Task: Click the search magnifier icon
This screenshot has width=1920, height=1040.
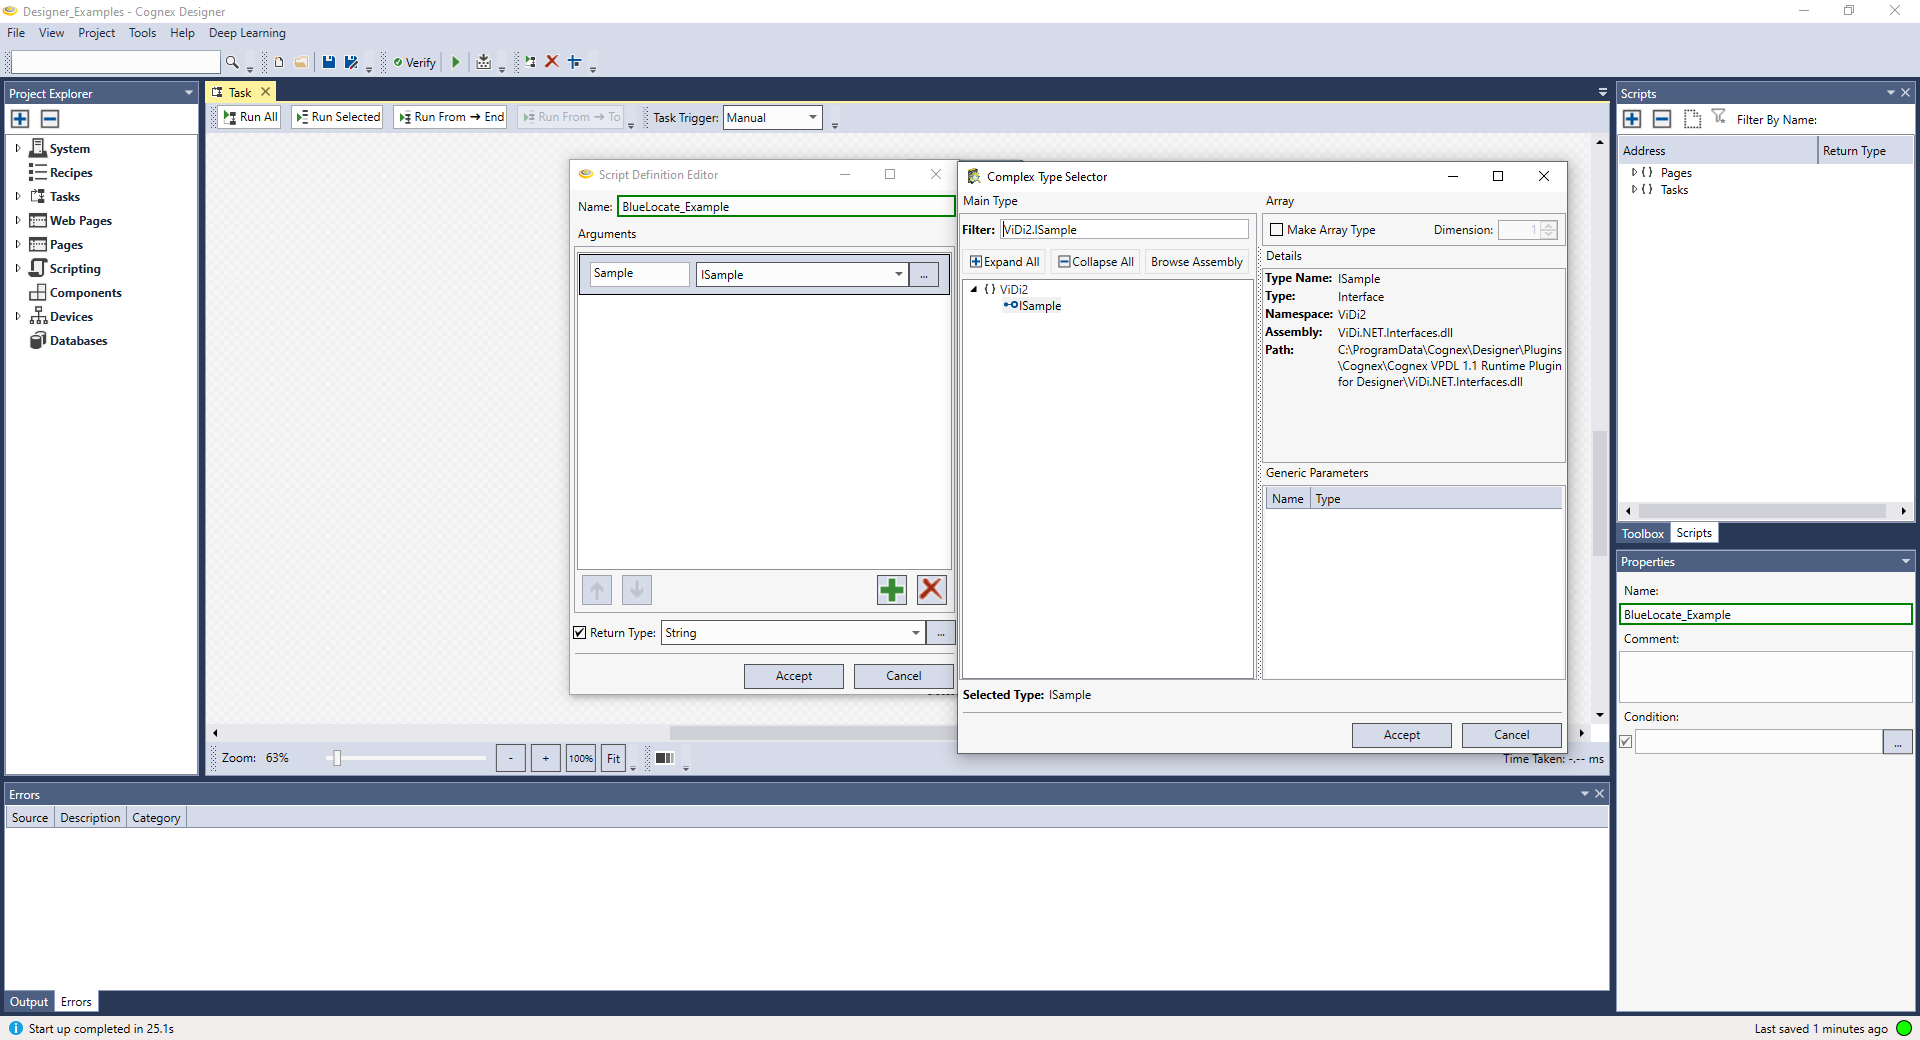Action: point(232,62)
